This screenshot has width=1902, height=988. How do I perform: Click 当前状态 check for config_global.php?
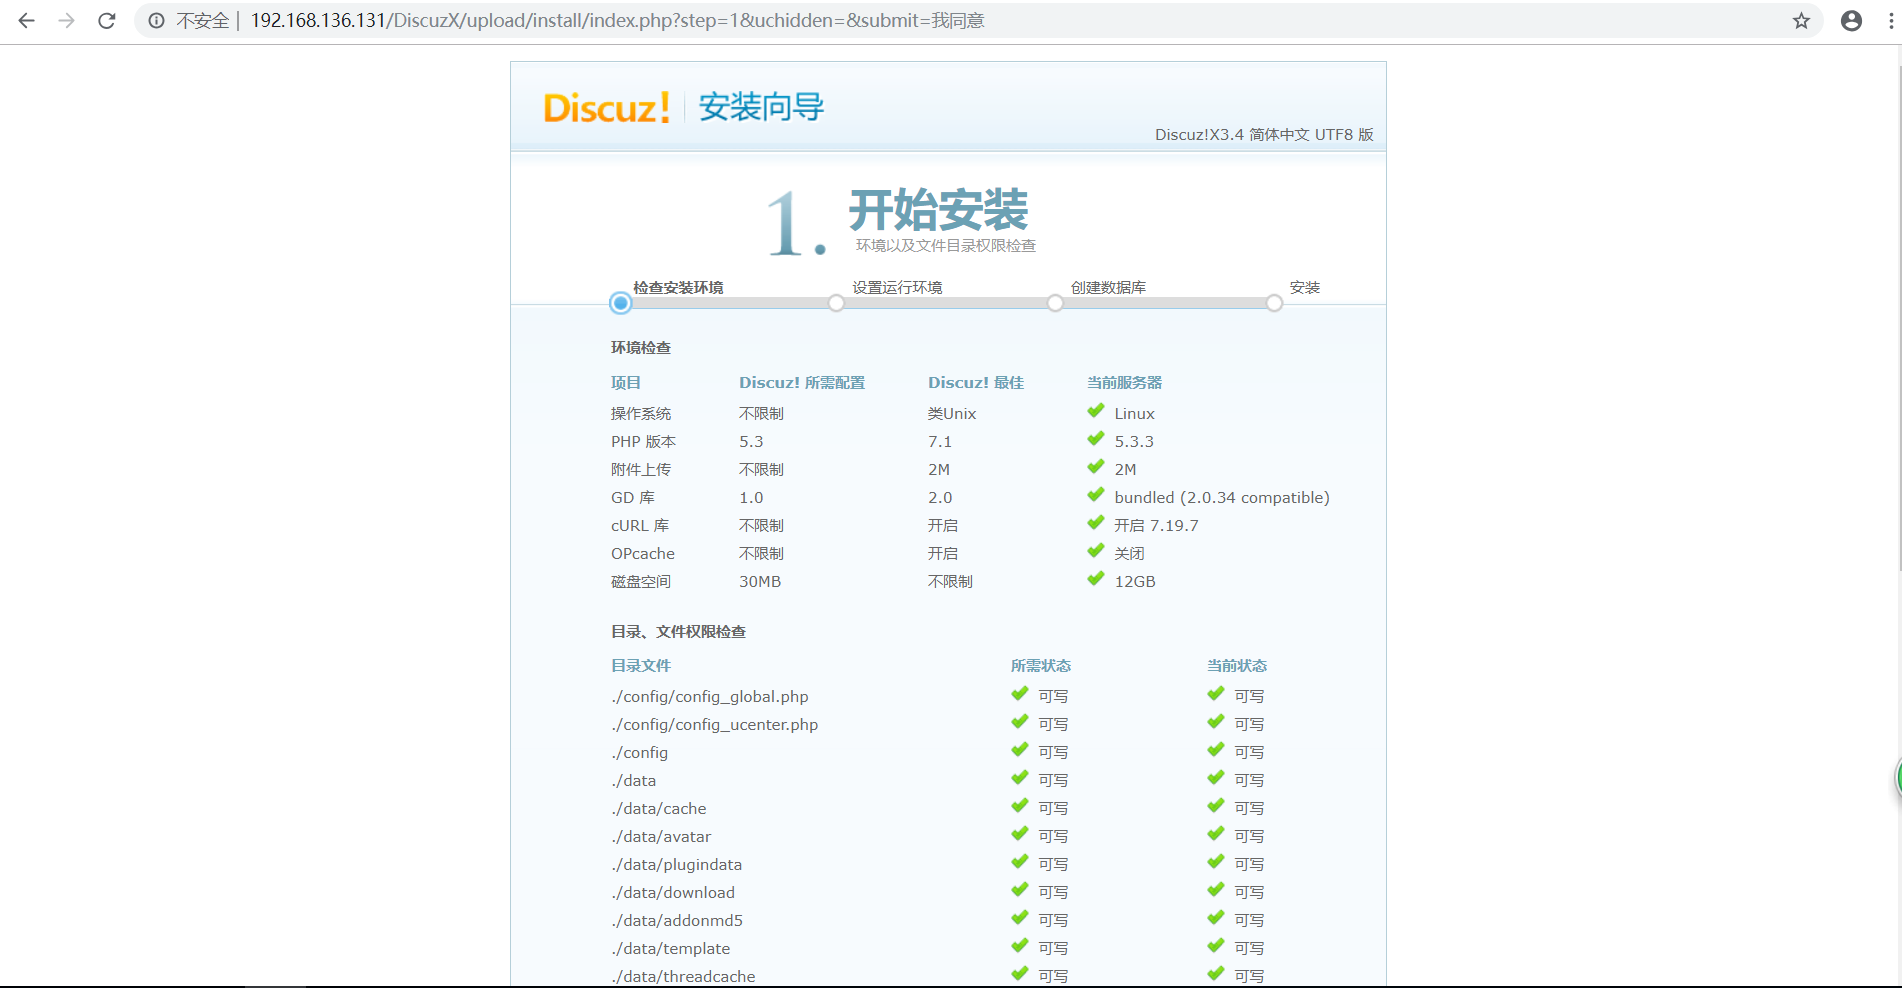1216,693
